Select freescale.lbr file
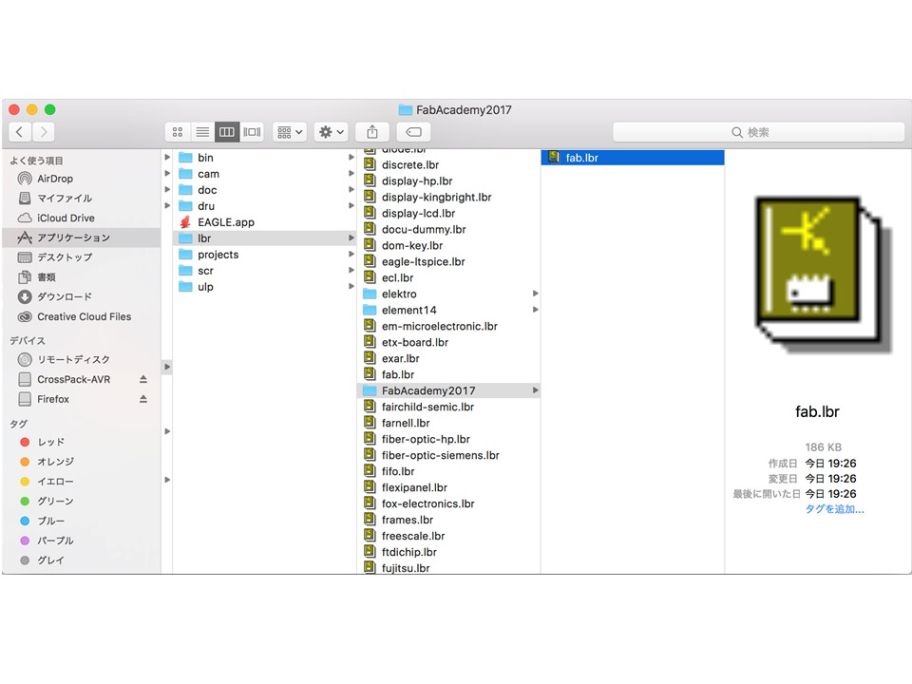 [448, 536]
